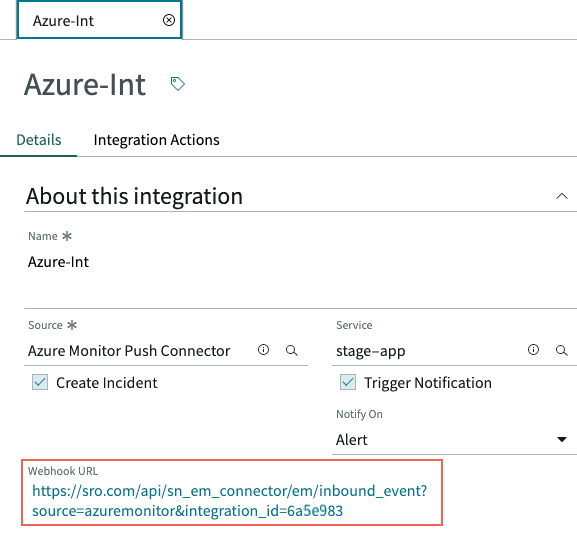Viewport: 577px width, 536px height.
Task: Click the Service label
Action: coord(354,325)
